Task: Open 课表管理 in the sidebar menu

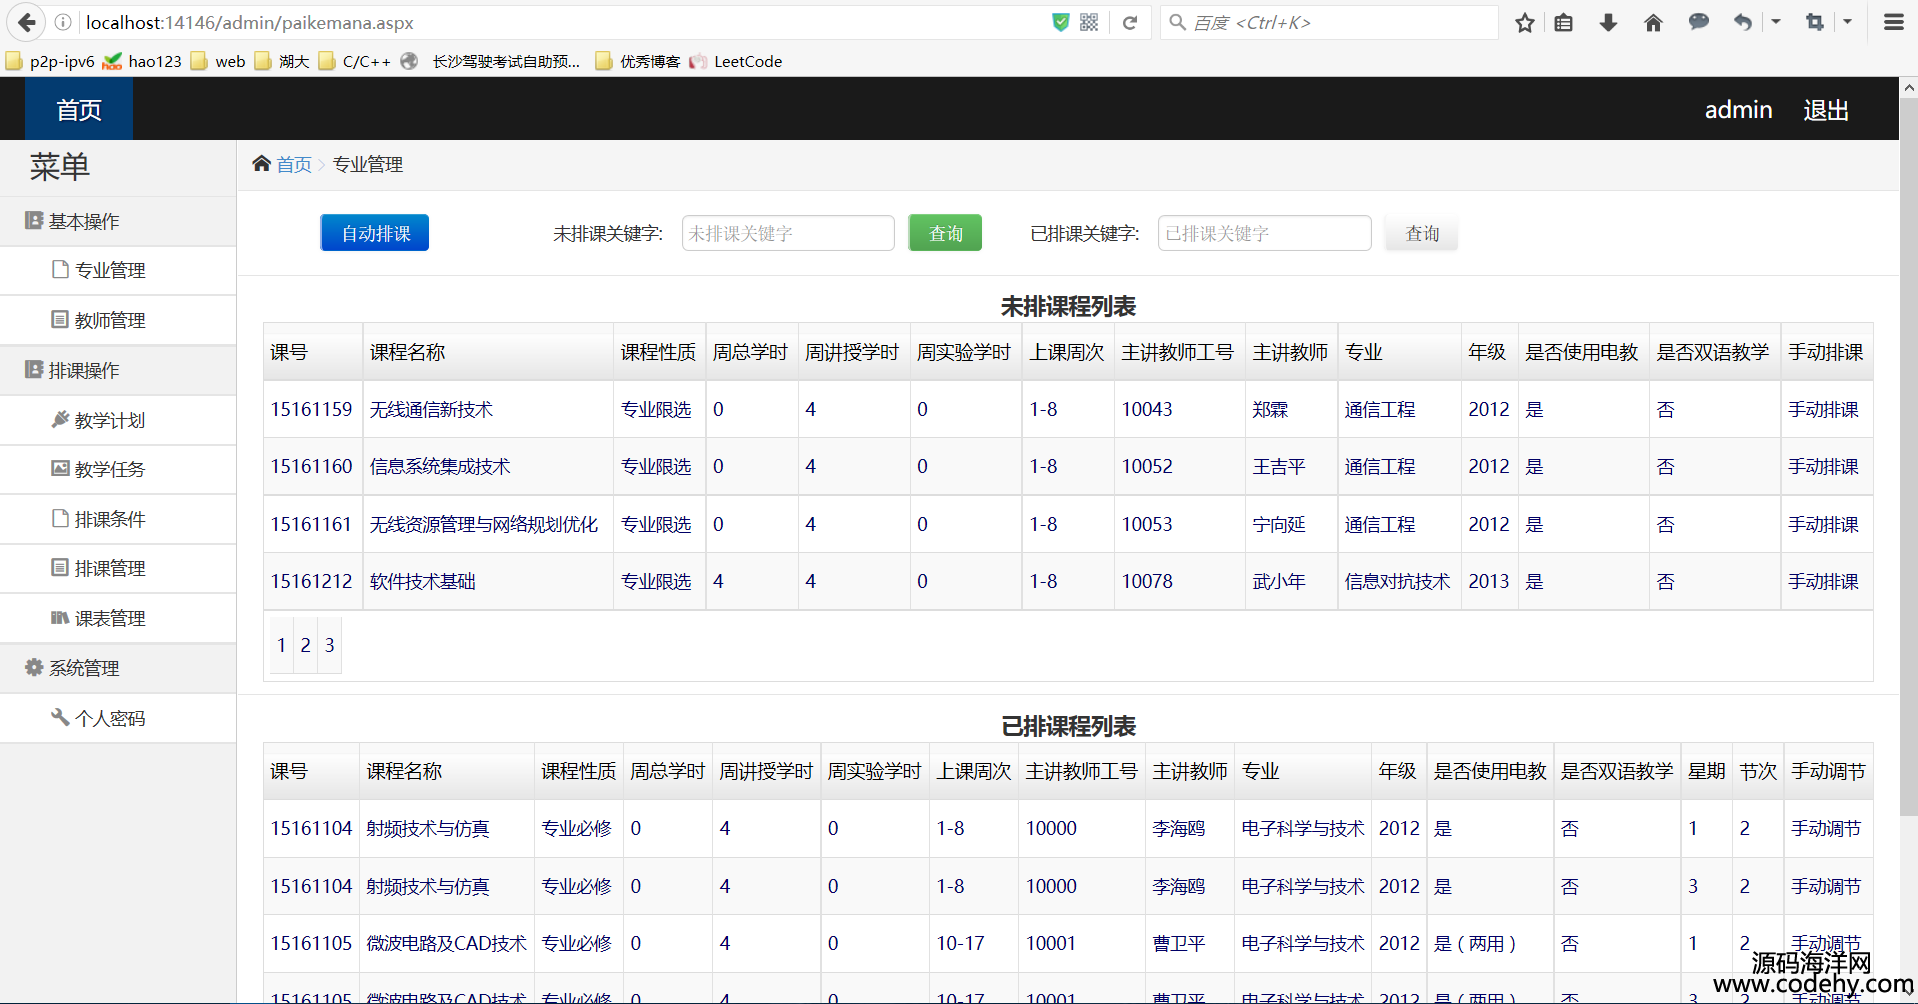Action: [110, 619]
